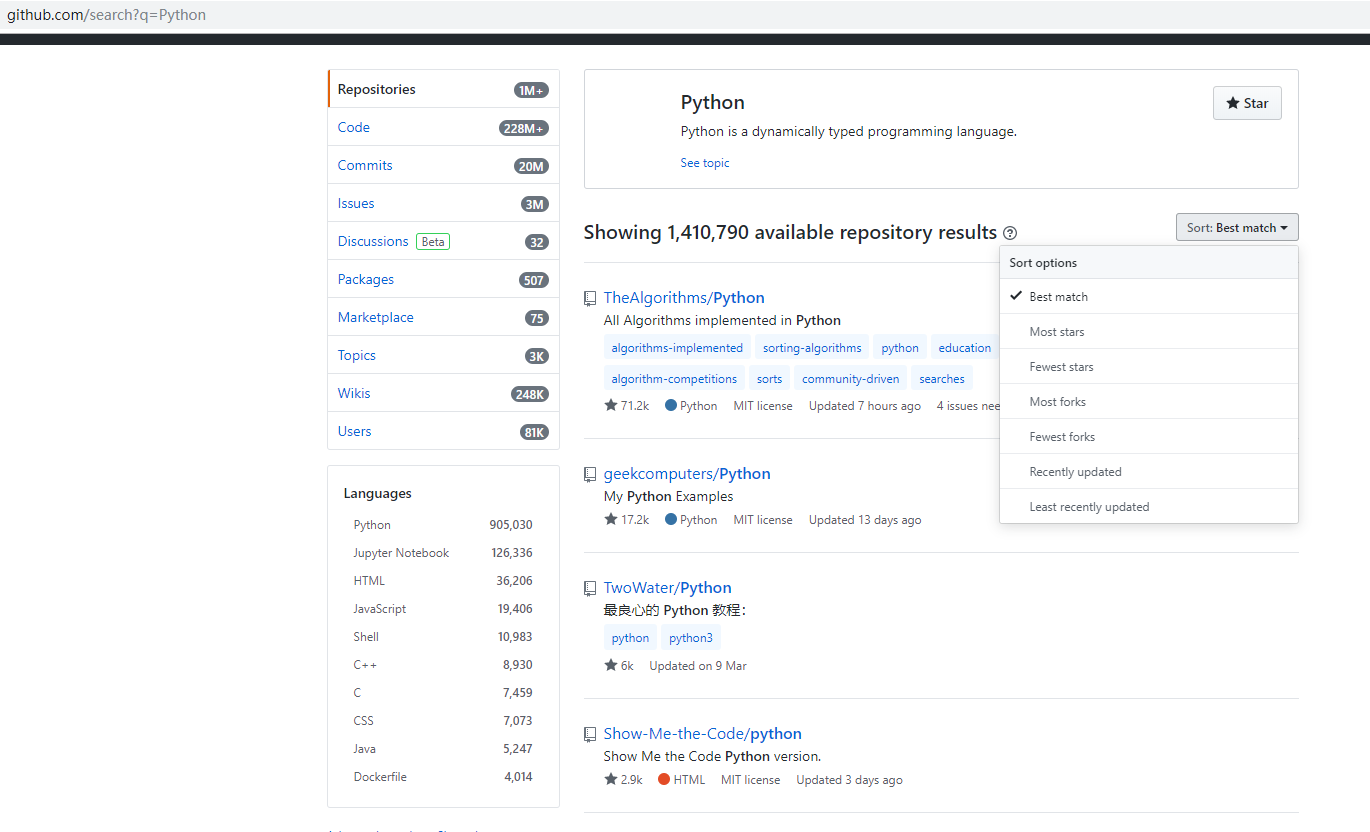Click 'Updated 13 days ago' text
Image resolution: width=1370 pixels, height=832 pixels.
[865, 520]
